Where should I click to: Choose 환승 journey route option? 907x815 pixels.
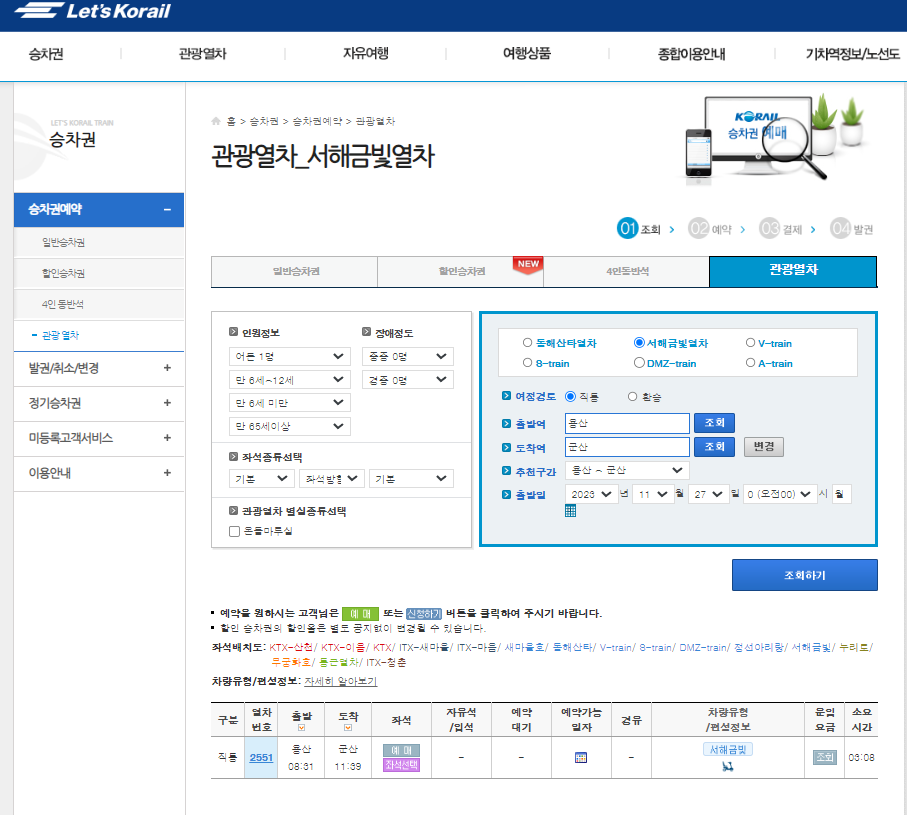point(632,396)
